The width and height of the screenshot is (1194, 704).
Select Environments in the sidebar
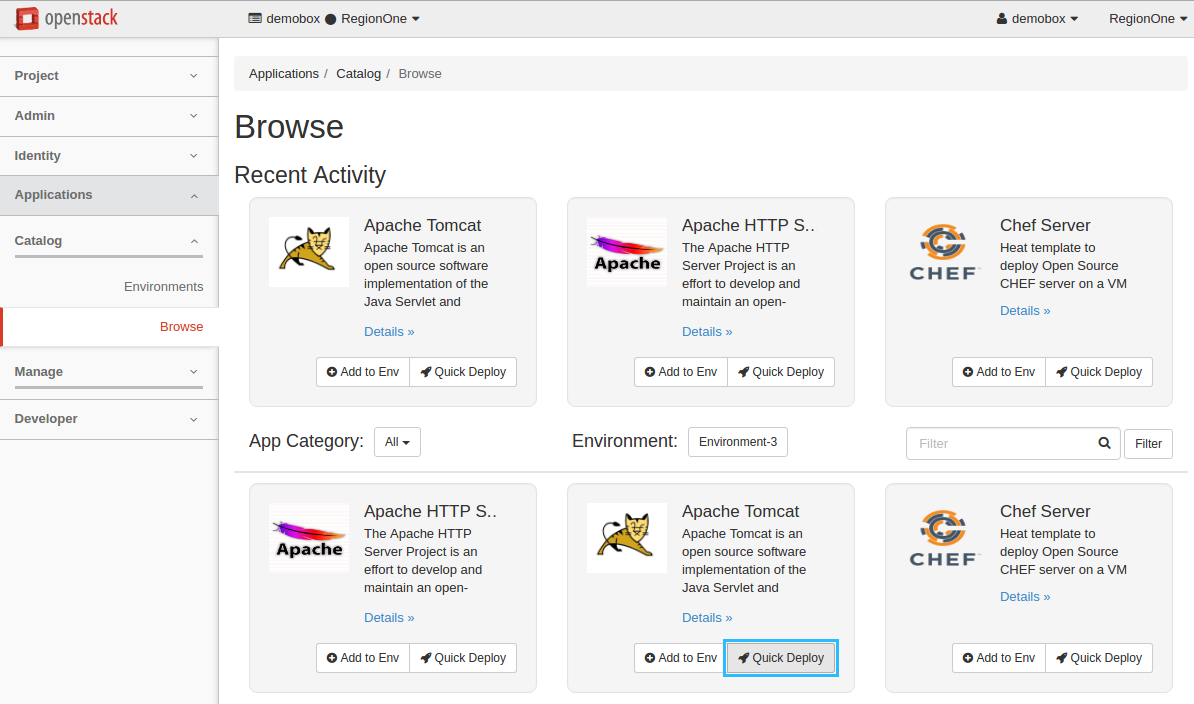pos(163,287)
